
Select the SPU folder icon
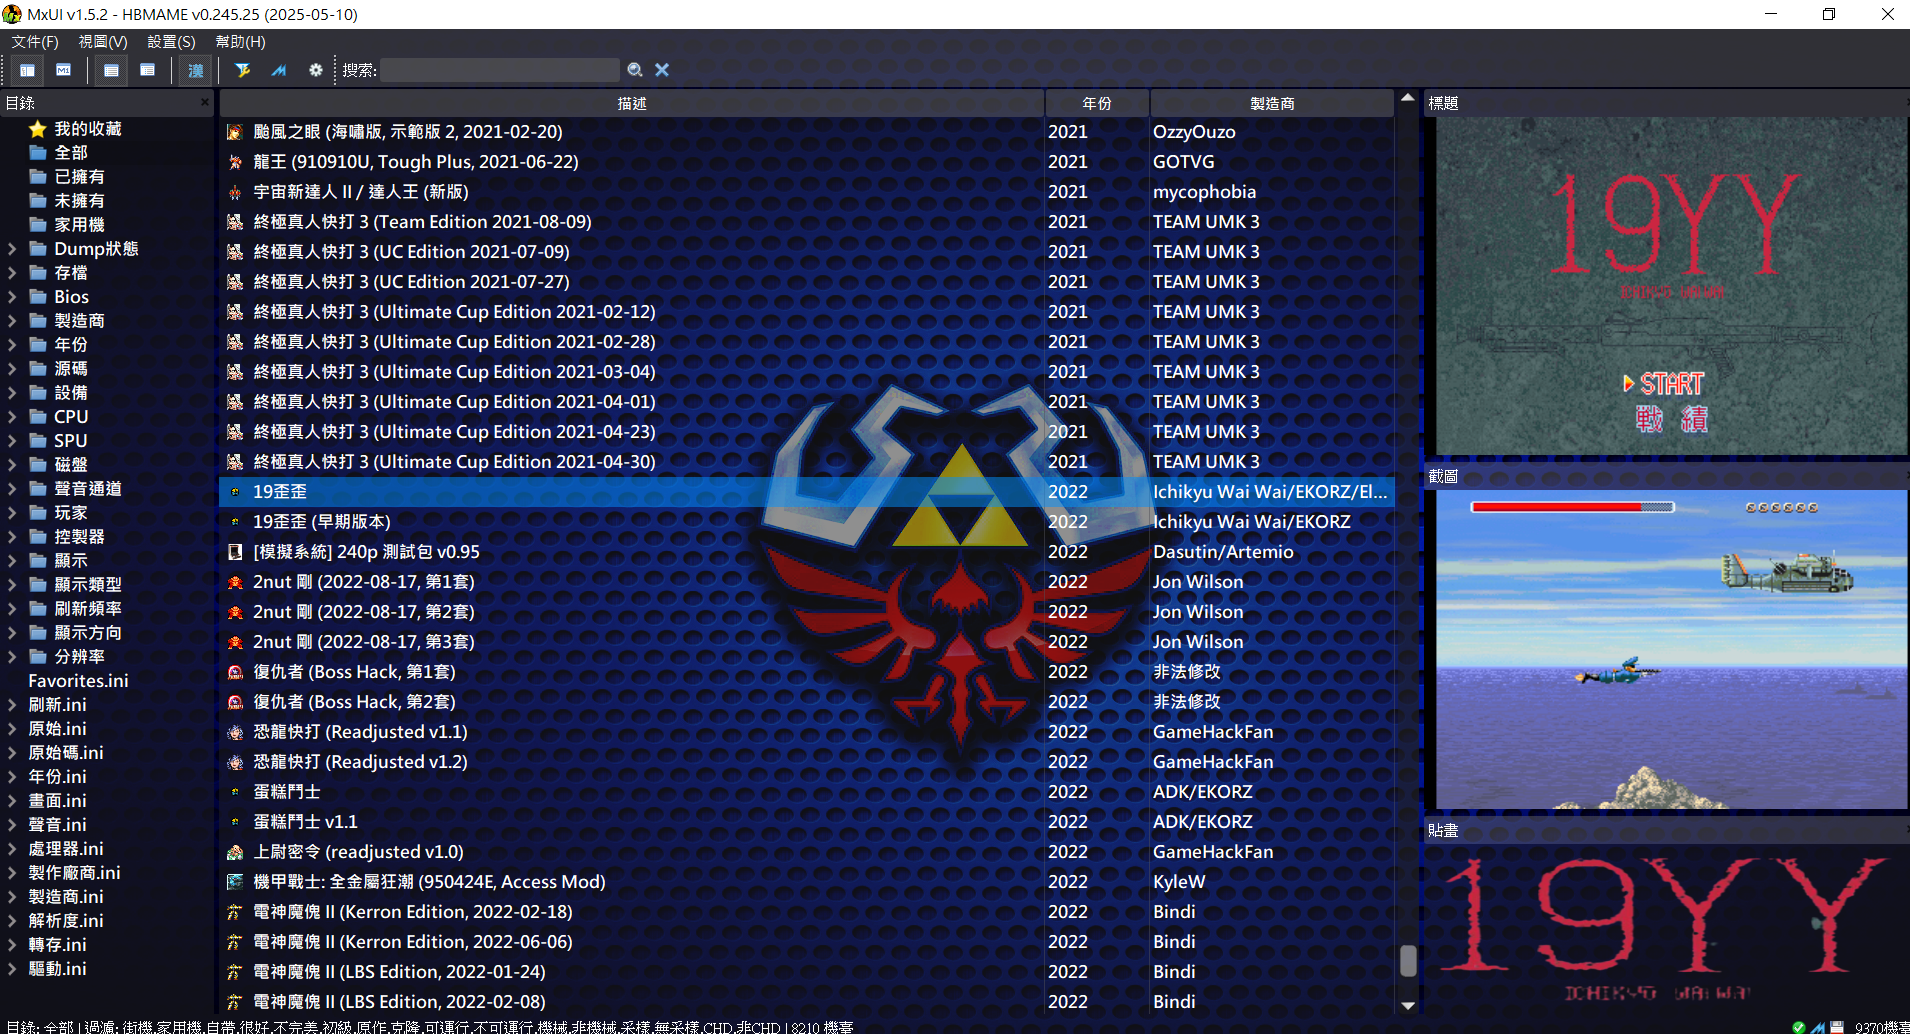[x=38, y=441]
